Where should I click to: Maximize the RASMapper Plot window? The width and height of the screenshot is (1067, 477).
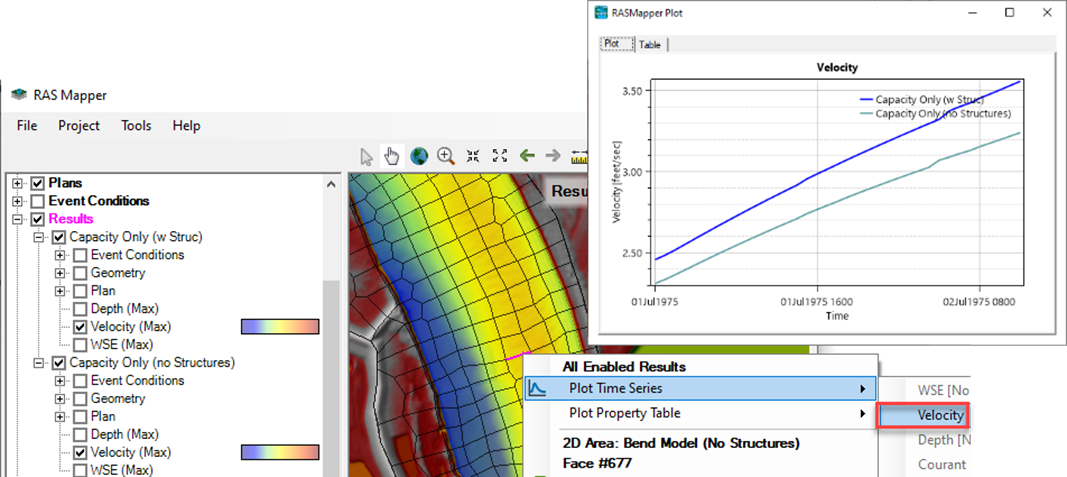(1010, 12)
